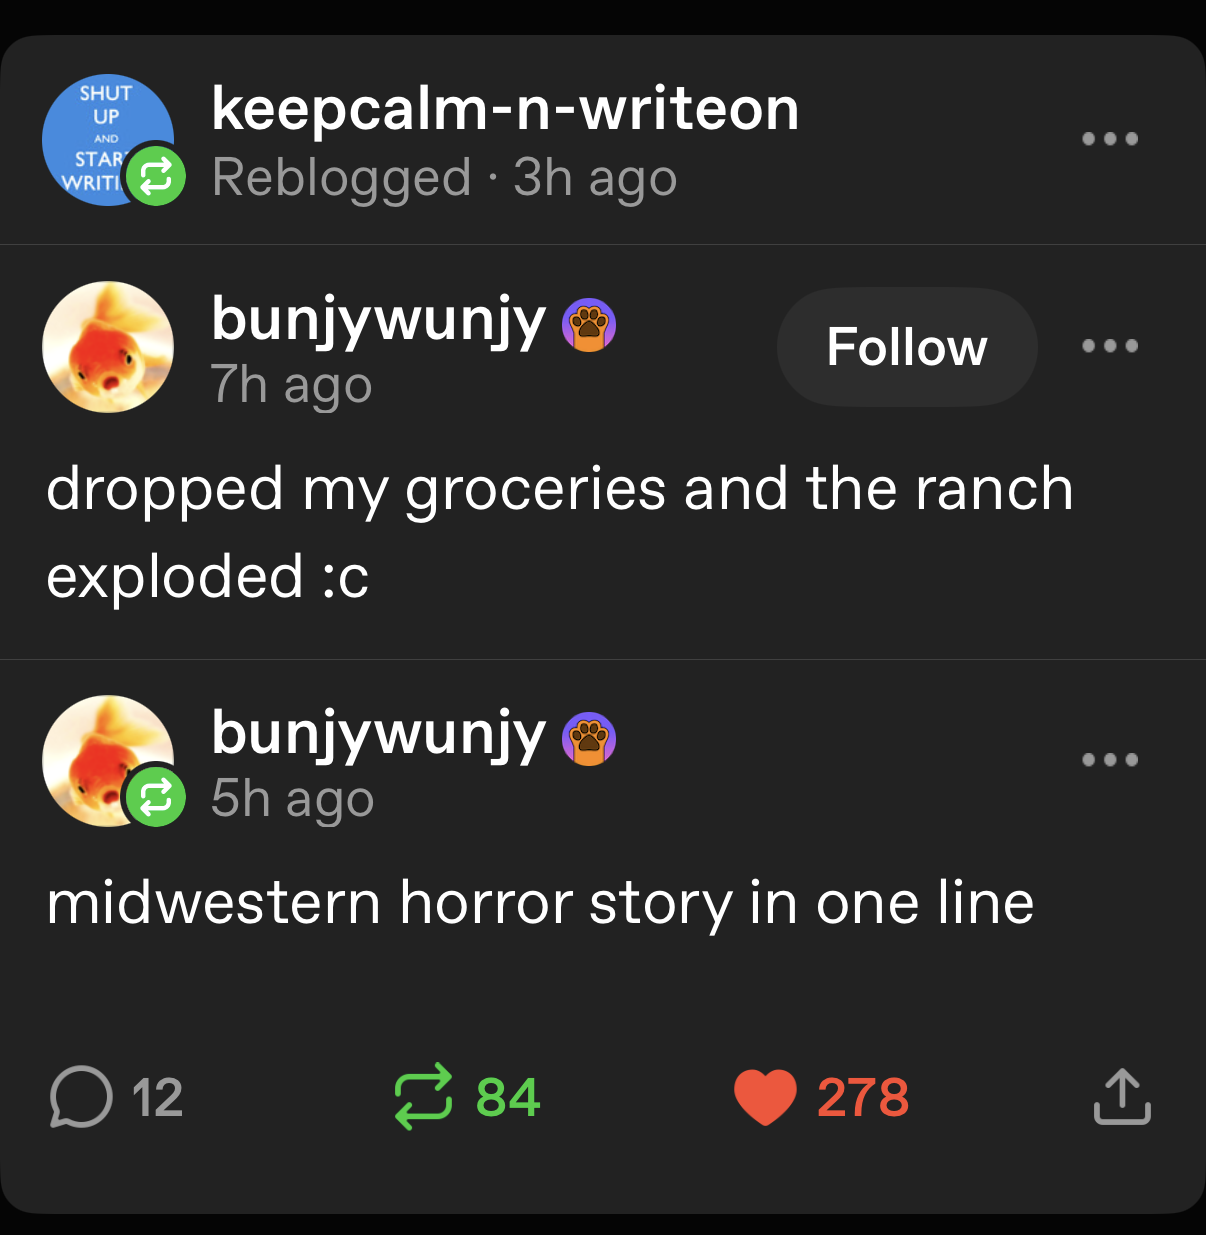
Task: Tap green reblog badge on keepcalm-n-writeon avatar
Action: (x=155, y=177)
